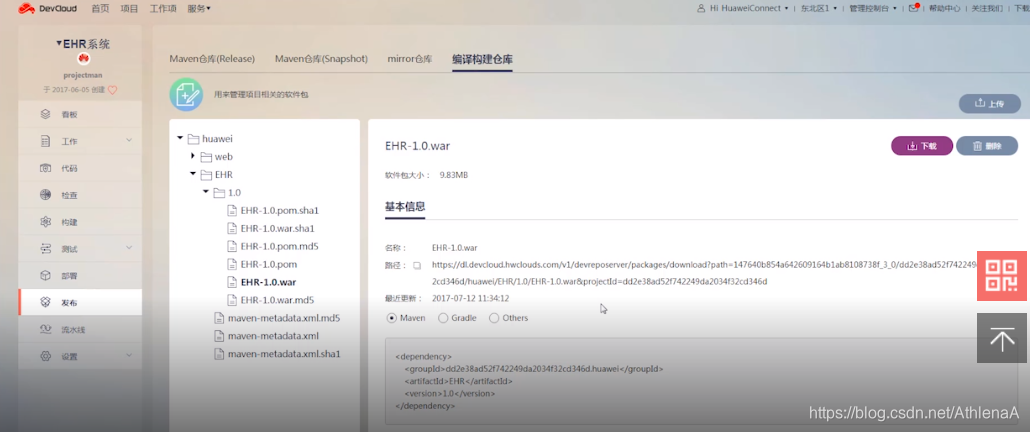Expand the 测试 sidebar chevron
This screenshot has width=1030, height=432.
pos(129,248)
